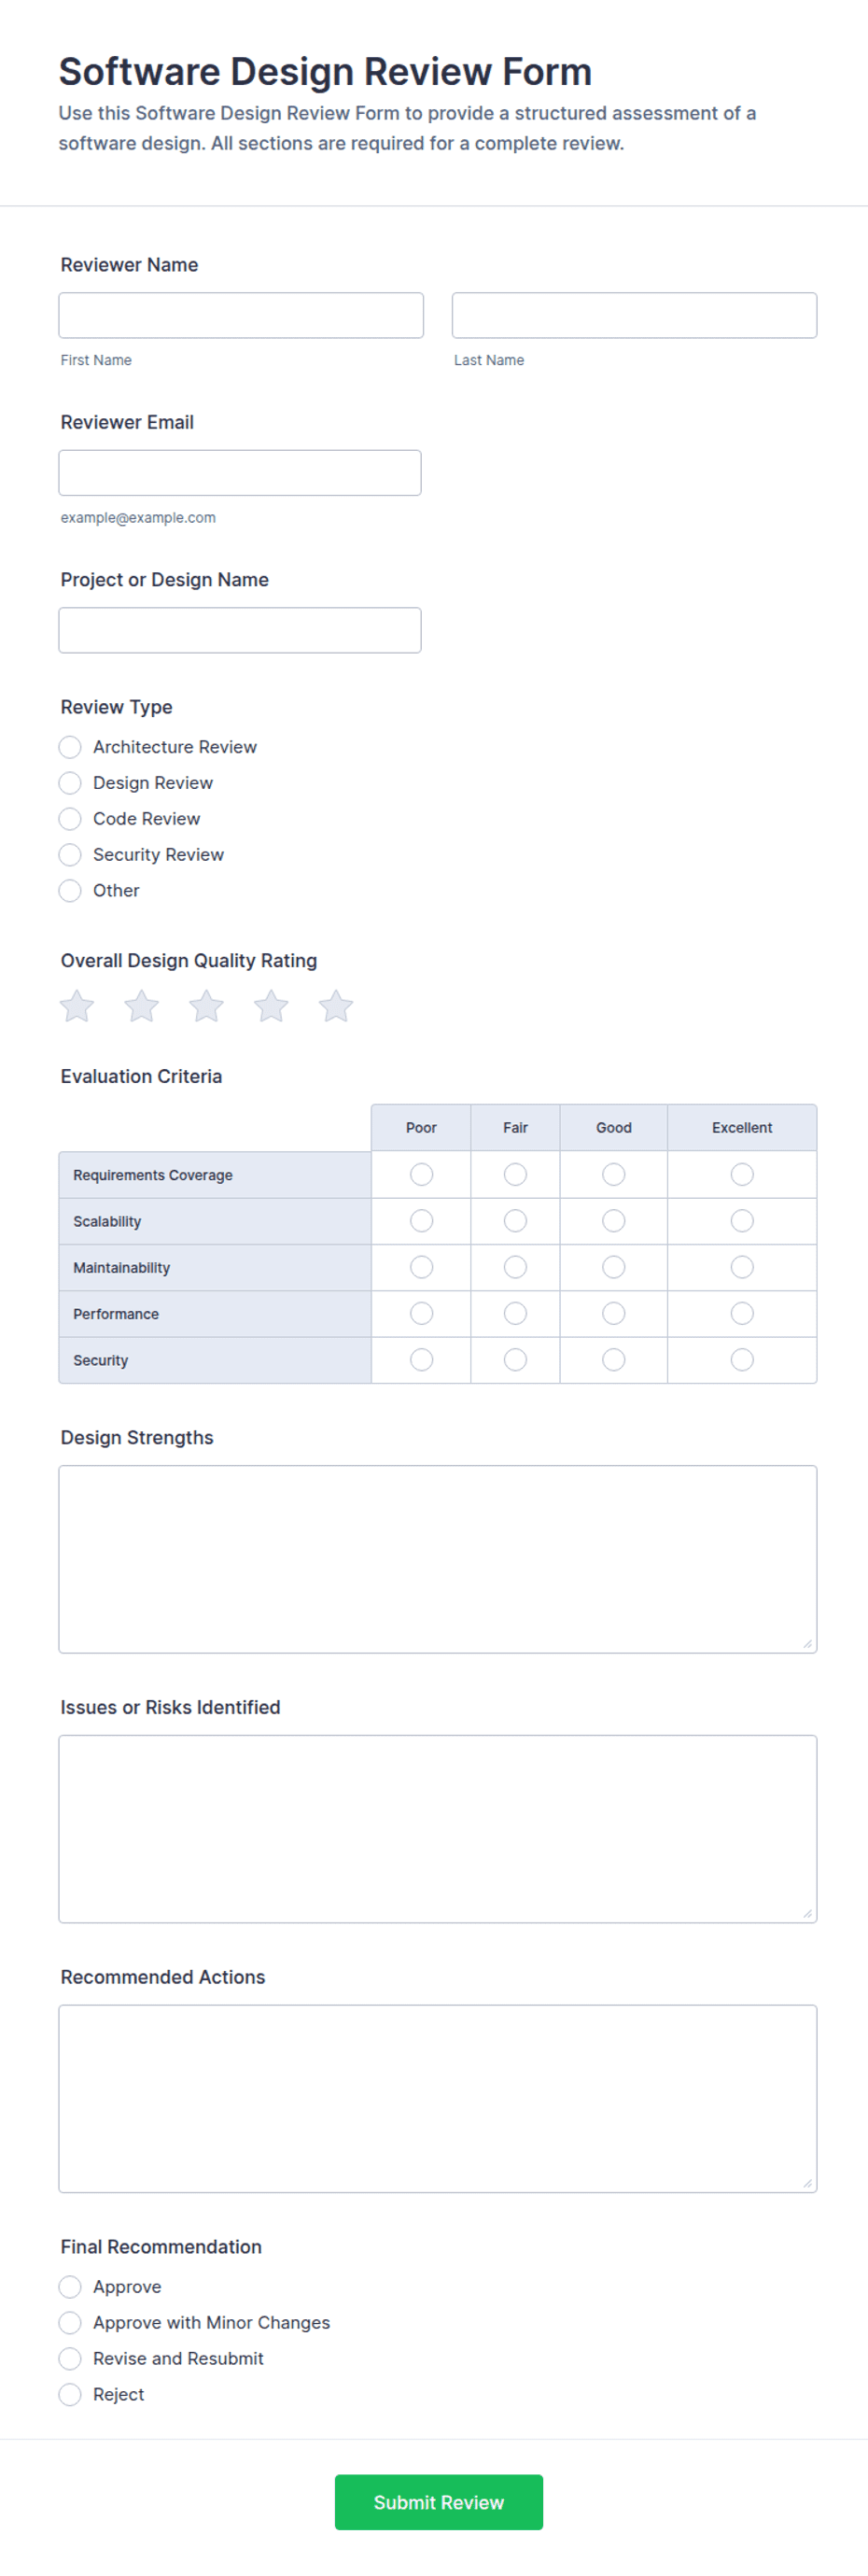Rate design quality with first star
The height and width of the screenshot is (2576, 868).
[77, 1006]
